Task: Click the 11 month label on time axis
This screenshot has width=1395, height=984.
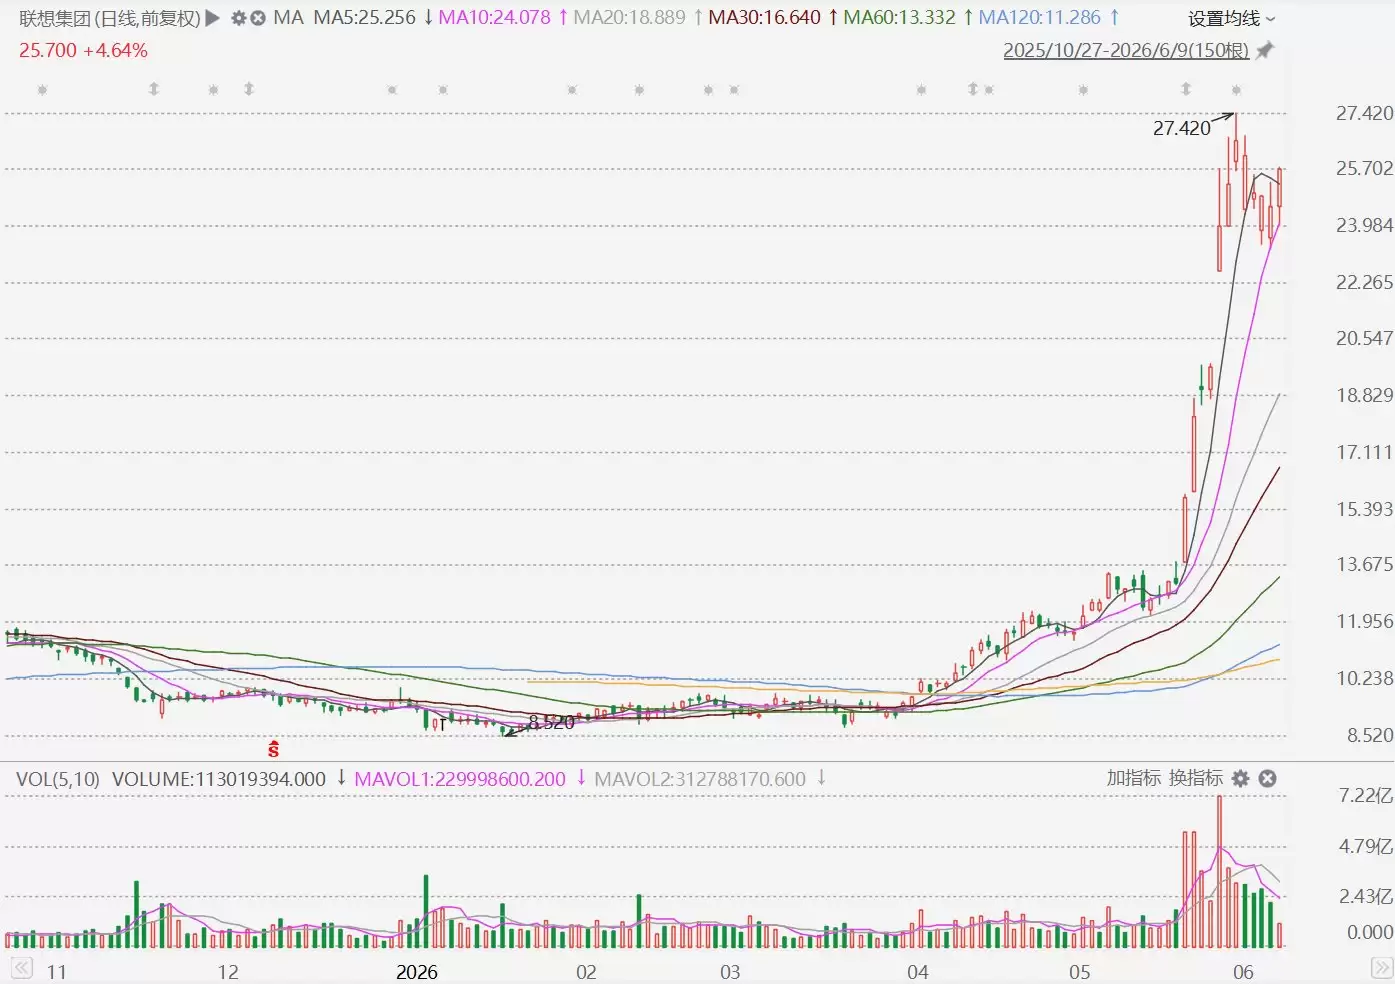Action: click(56, 972)
